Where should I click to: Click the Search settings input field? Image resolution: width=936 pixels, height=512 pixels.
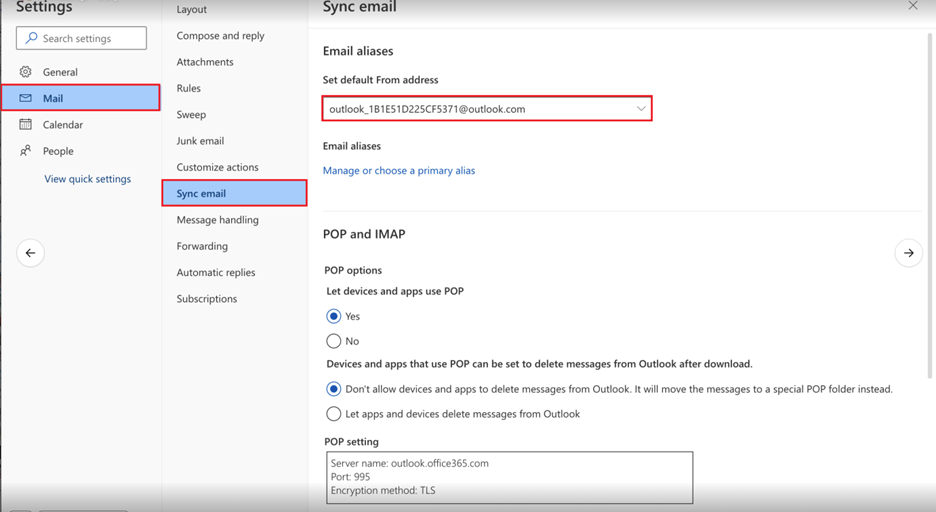pyautogui.click(x=92, y=38)
